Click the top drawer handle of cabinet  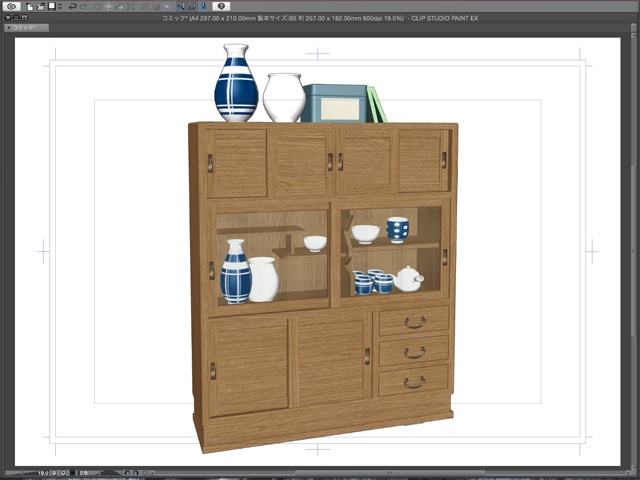click(x=415, y=322)
